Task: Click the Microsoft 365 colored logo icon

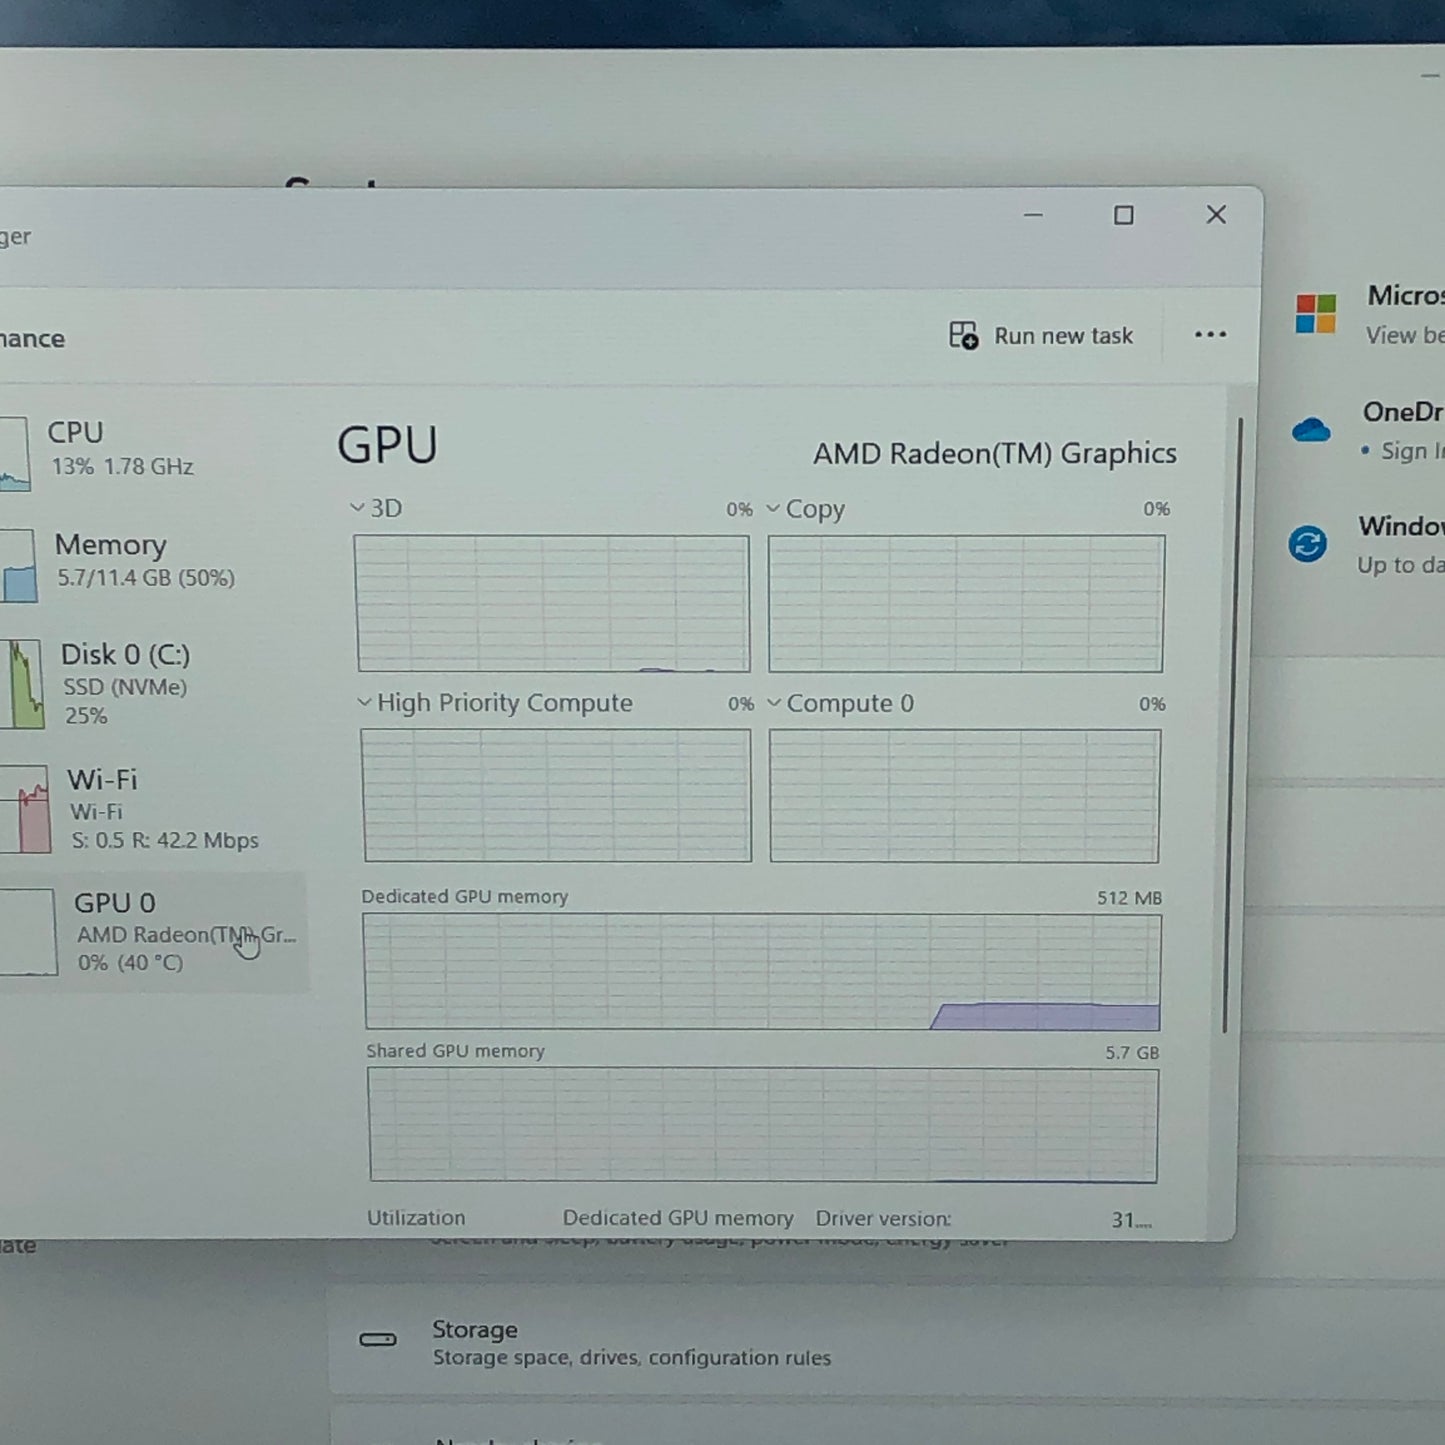Action: 1315,313
